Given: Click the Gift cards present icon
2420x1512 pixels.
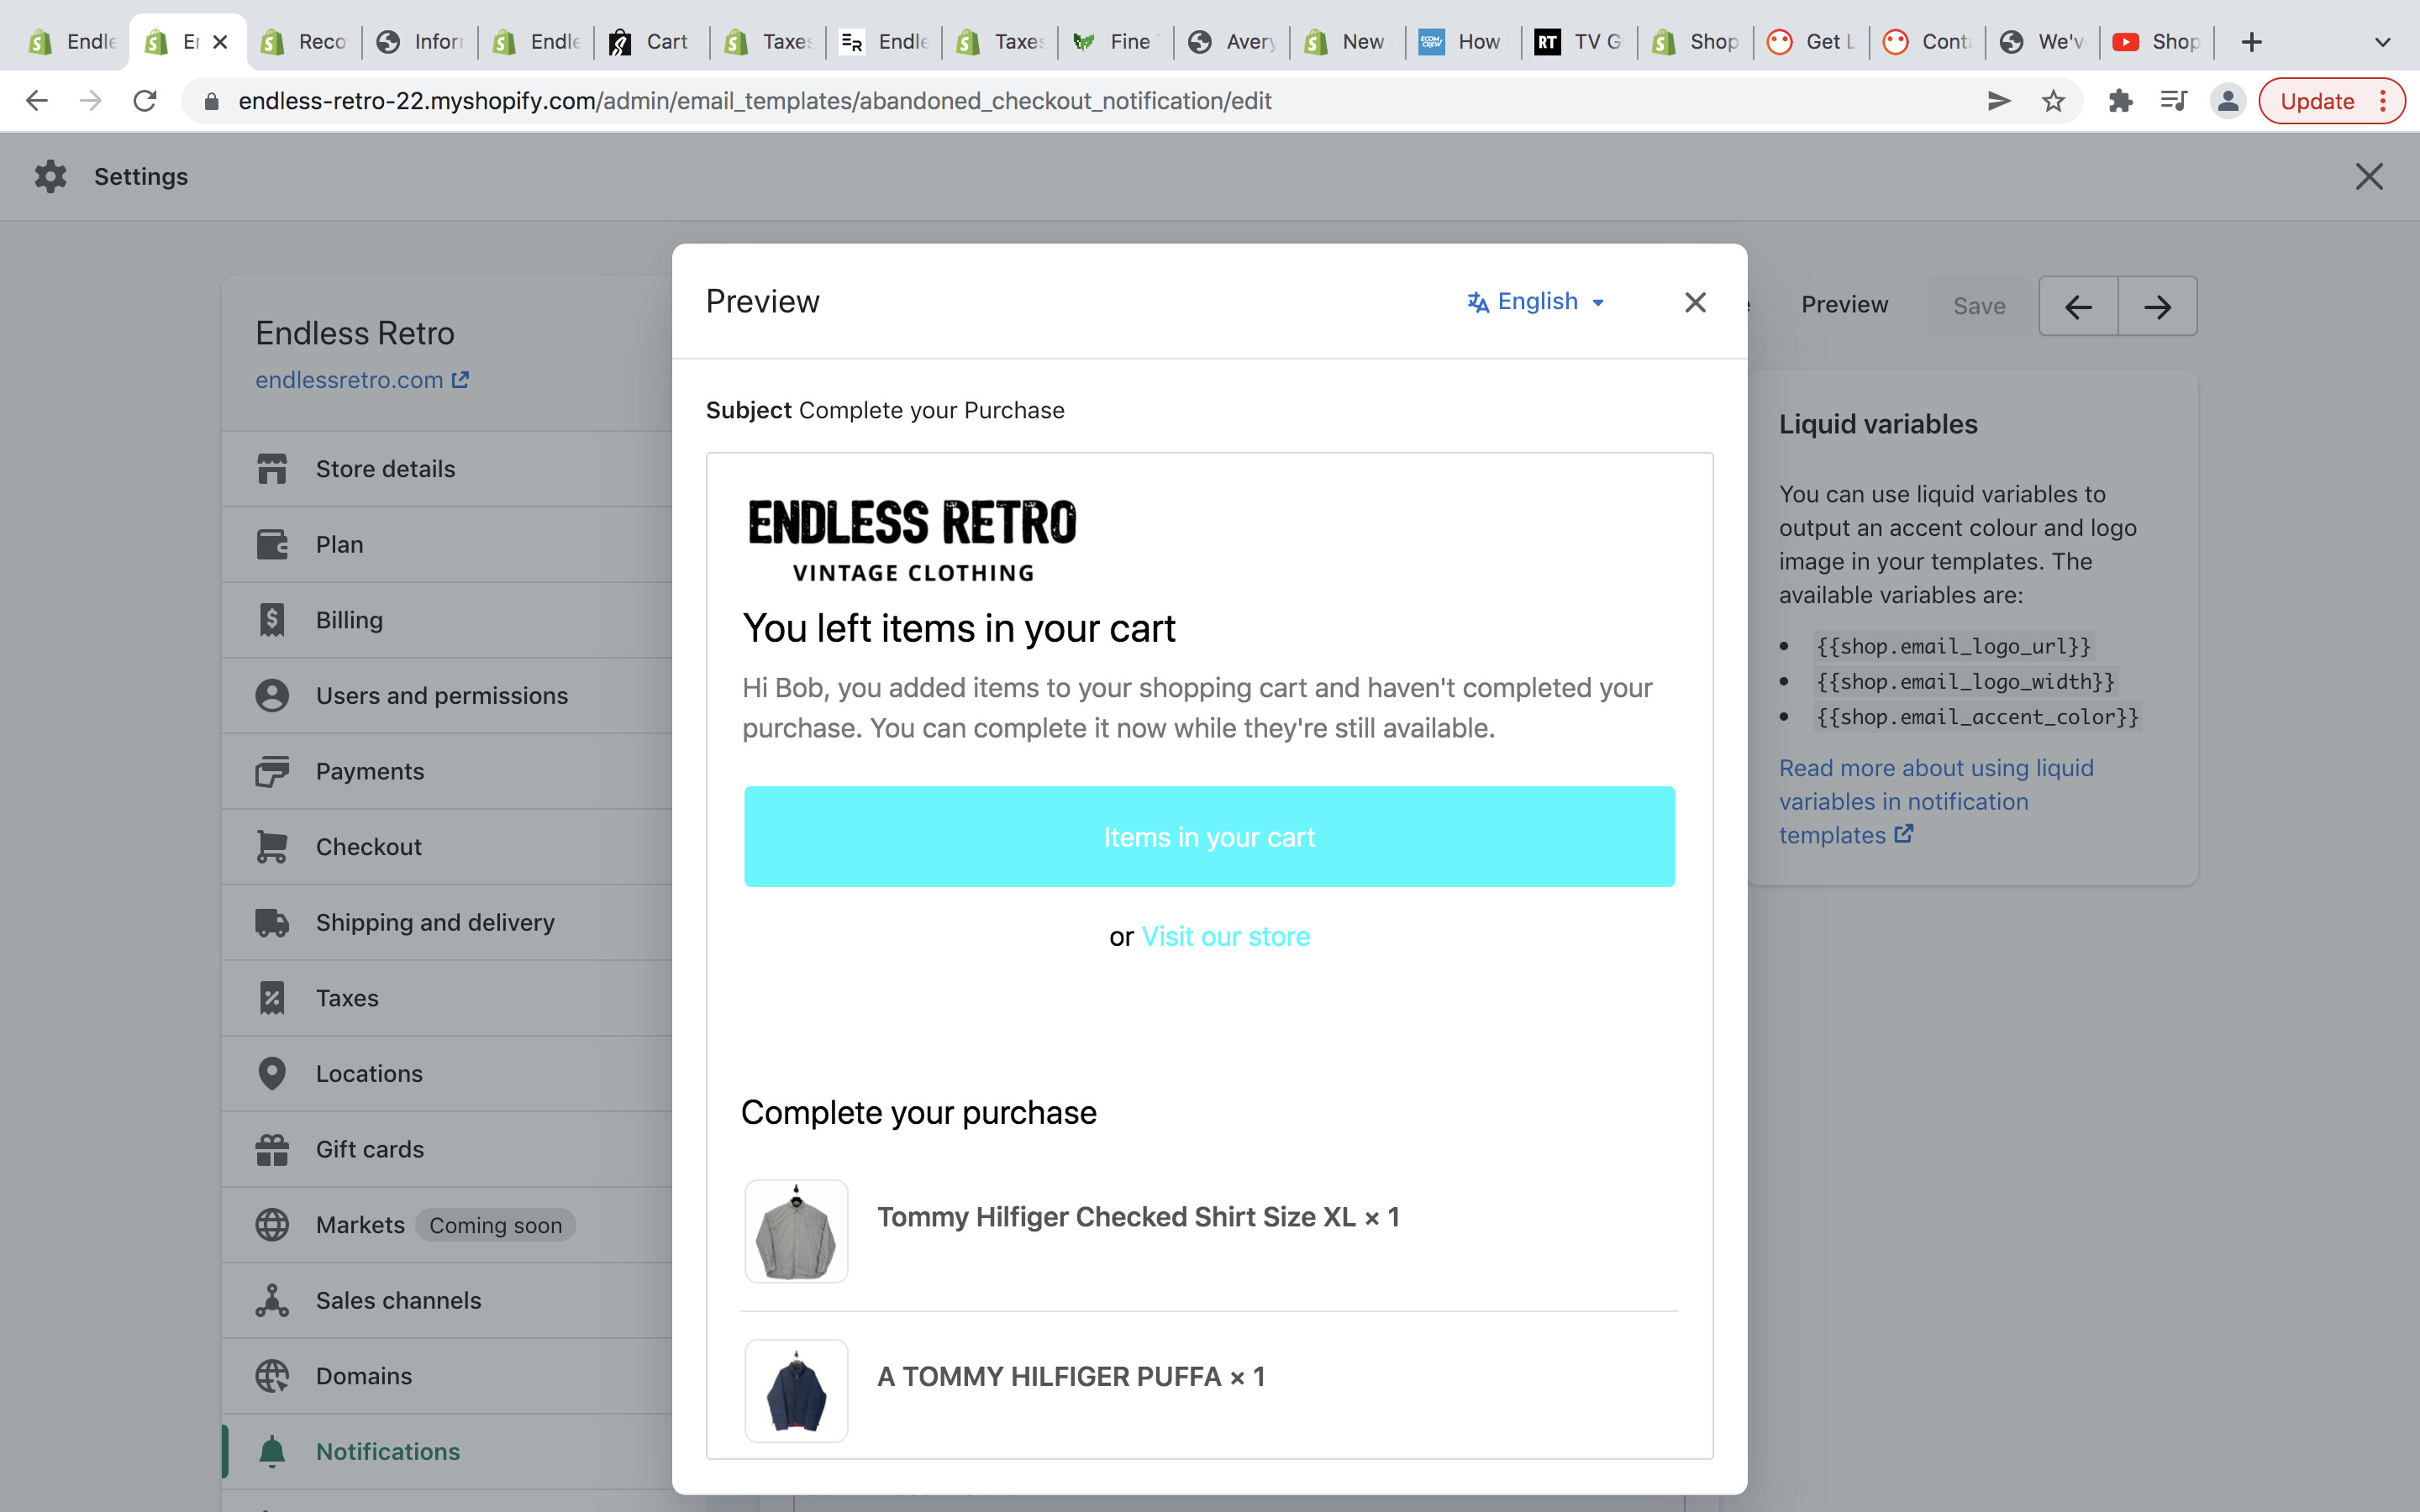Looking at the screenshot, I should (272, 1149).
